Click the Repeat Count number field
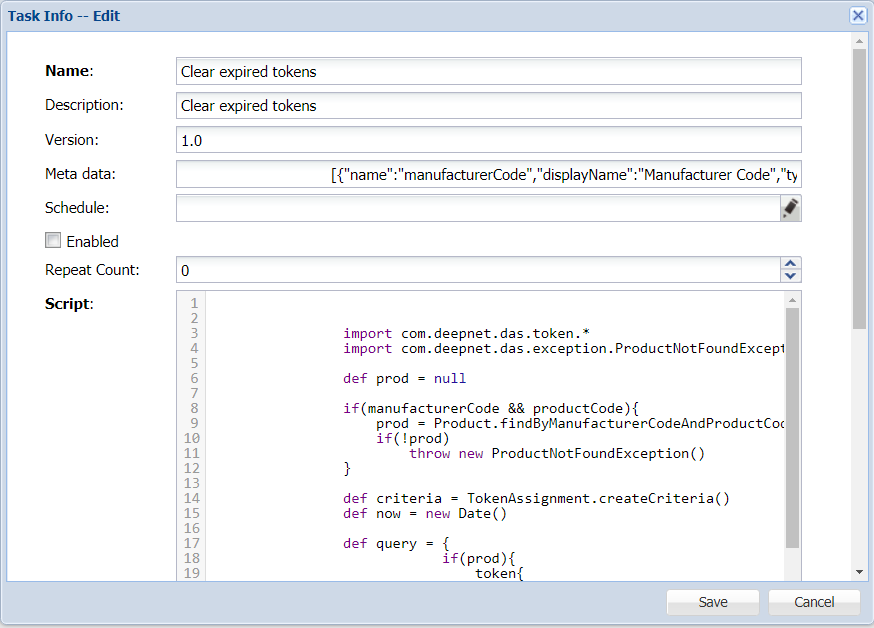 coord(476,270)
